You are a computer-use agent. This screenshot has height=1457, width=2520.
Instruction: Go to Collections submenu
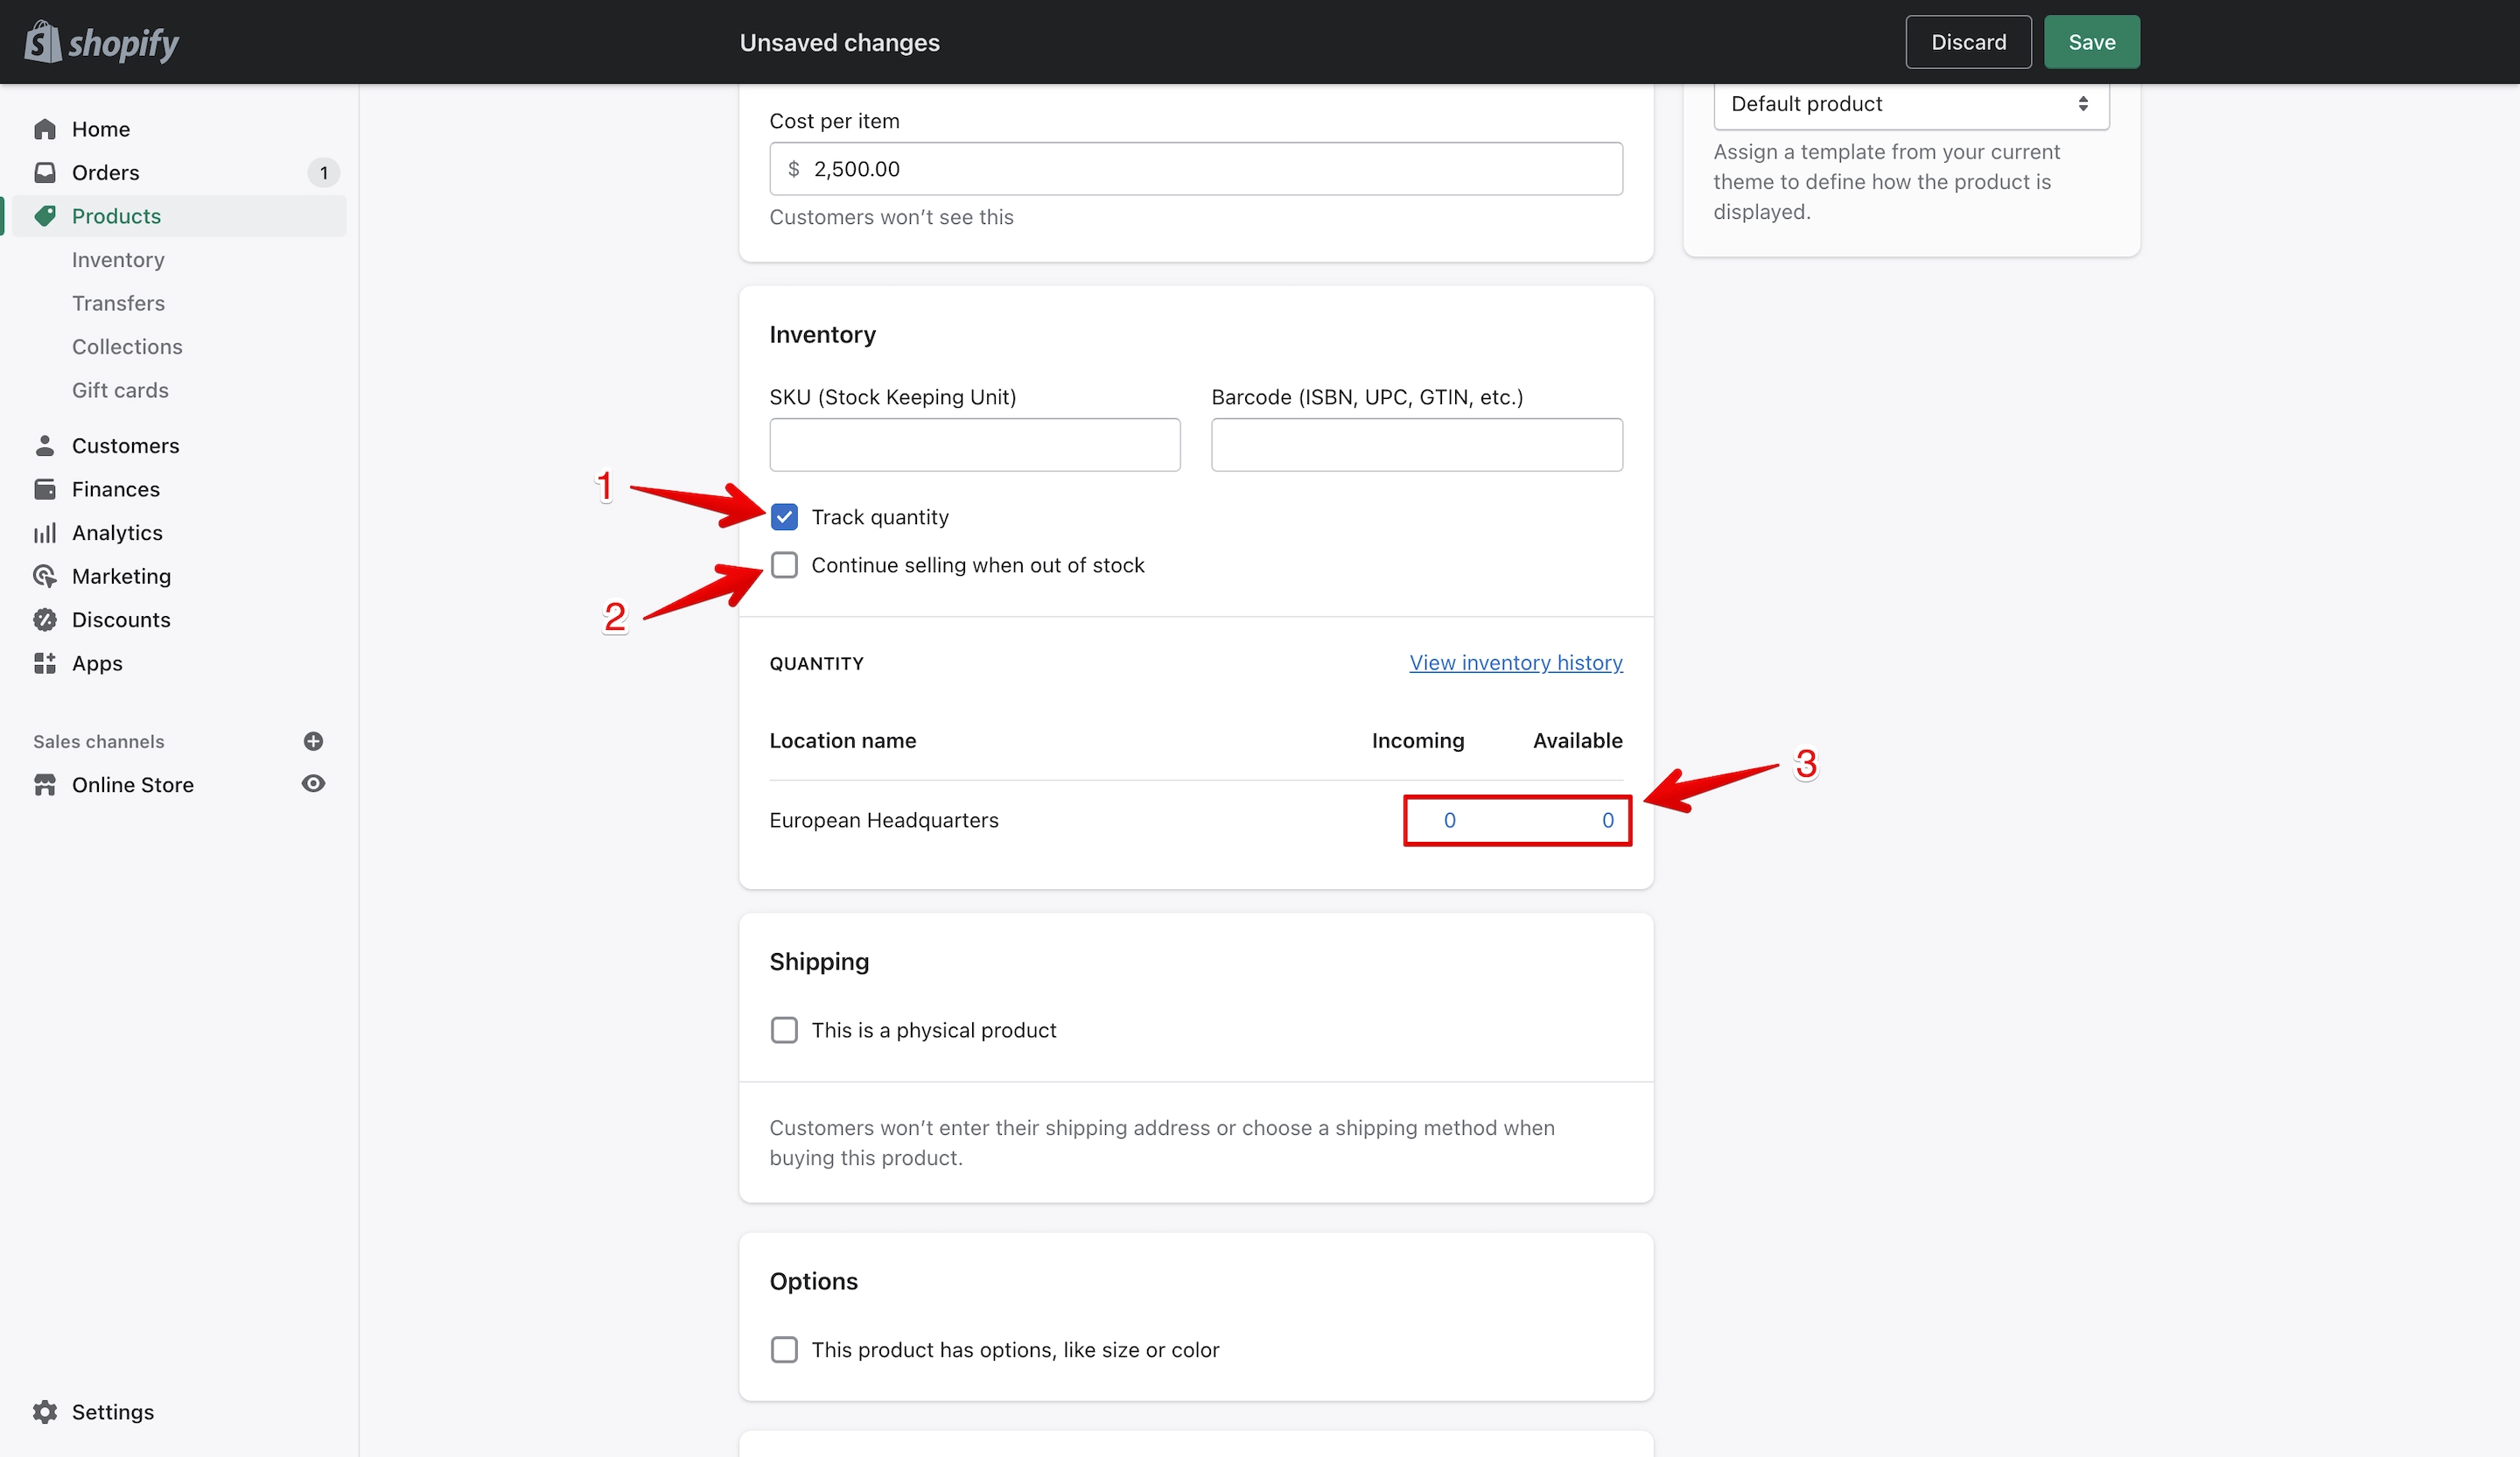pos(127,347)
